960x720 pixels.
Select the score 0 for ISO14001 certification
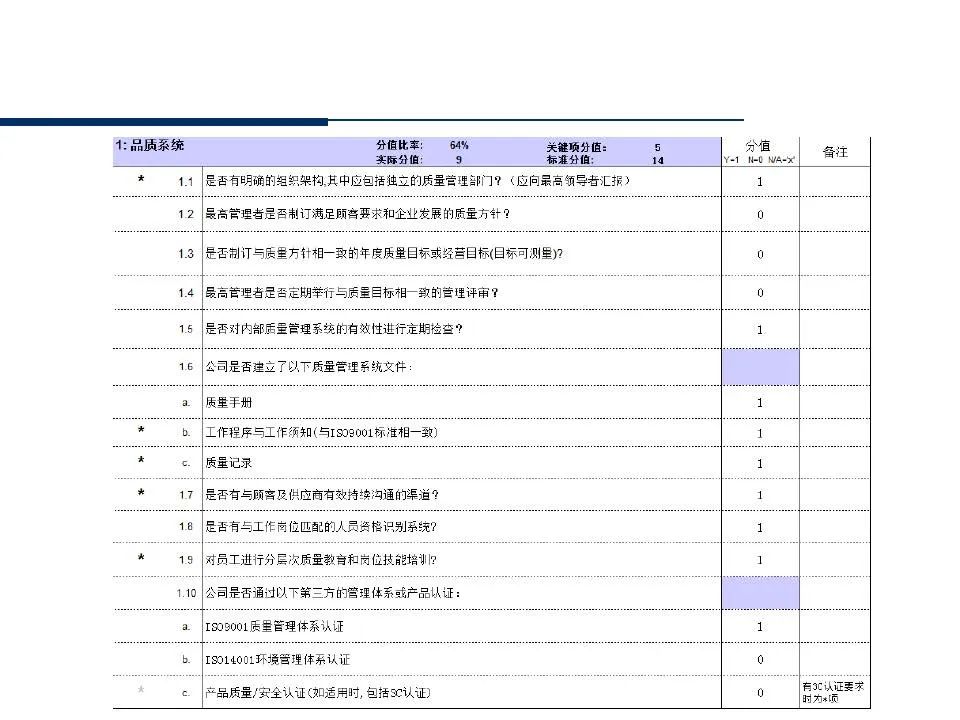click(x=760, y=660)
